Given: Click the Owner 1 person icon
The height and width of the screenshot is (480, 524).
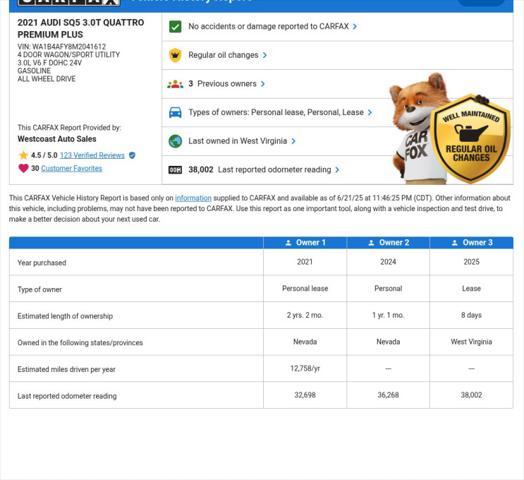Looking at the screenshot, I should (x=288, y=243).
